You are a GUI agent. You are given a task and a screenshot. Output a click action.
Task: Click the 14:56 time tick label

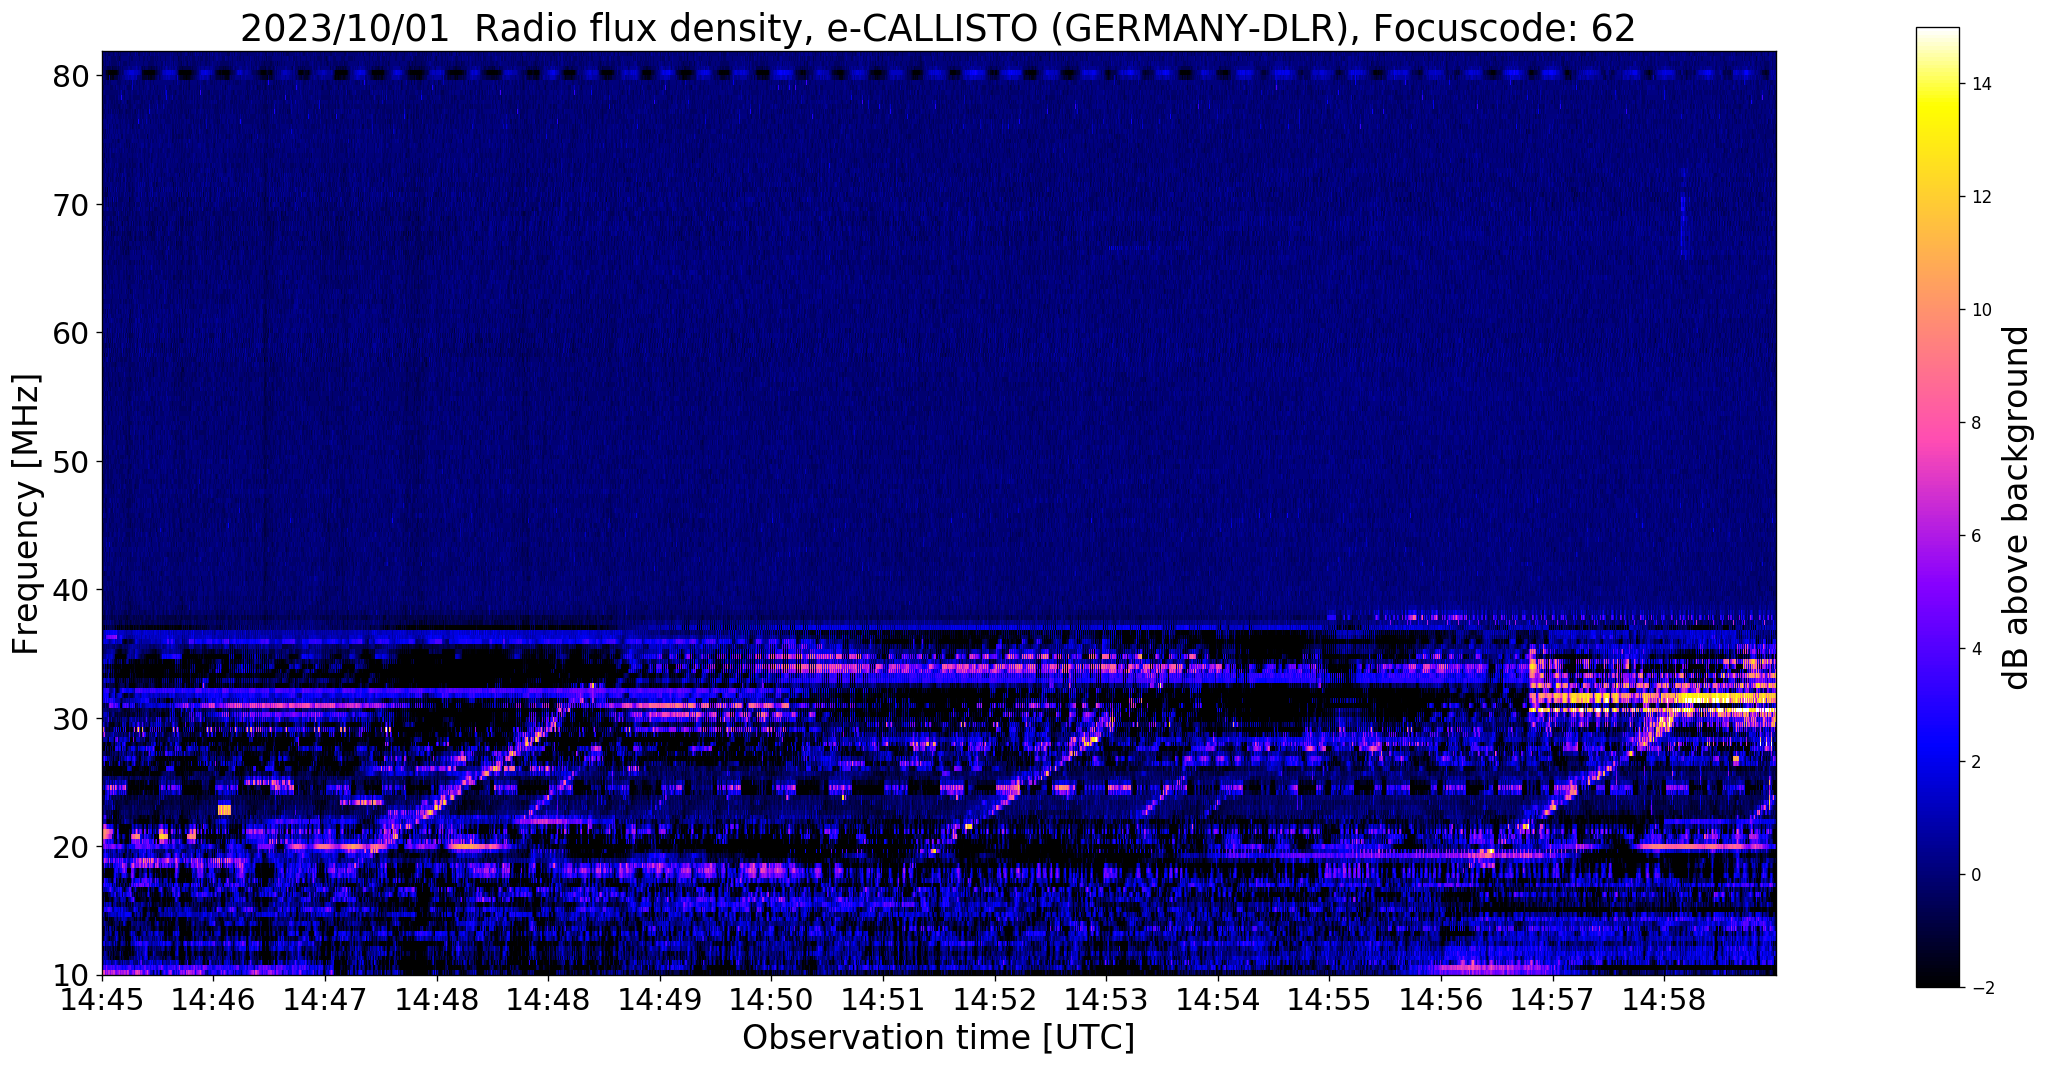(x=1441, y=1000)
